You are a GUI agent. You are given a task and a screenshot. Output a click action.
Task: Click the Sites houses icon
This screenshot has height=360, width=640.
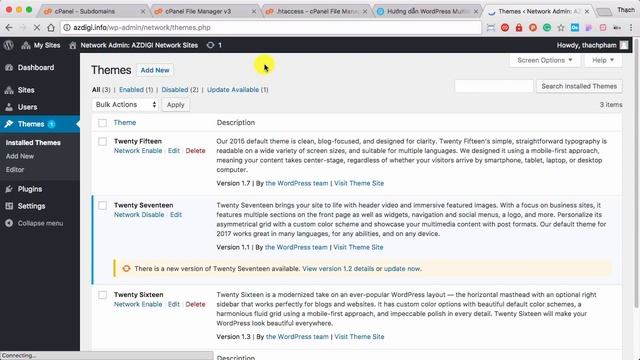pyautogui.click(x=9, y=90)
